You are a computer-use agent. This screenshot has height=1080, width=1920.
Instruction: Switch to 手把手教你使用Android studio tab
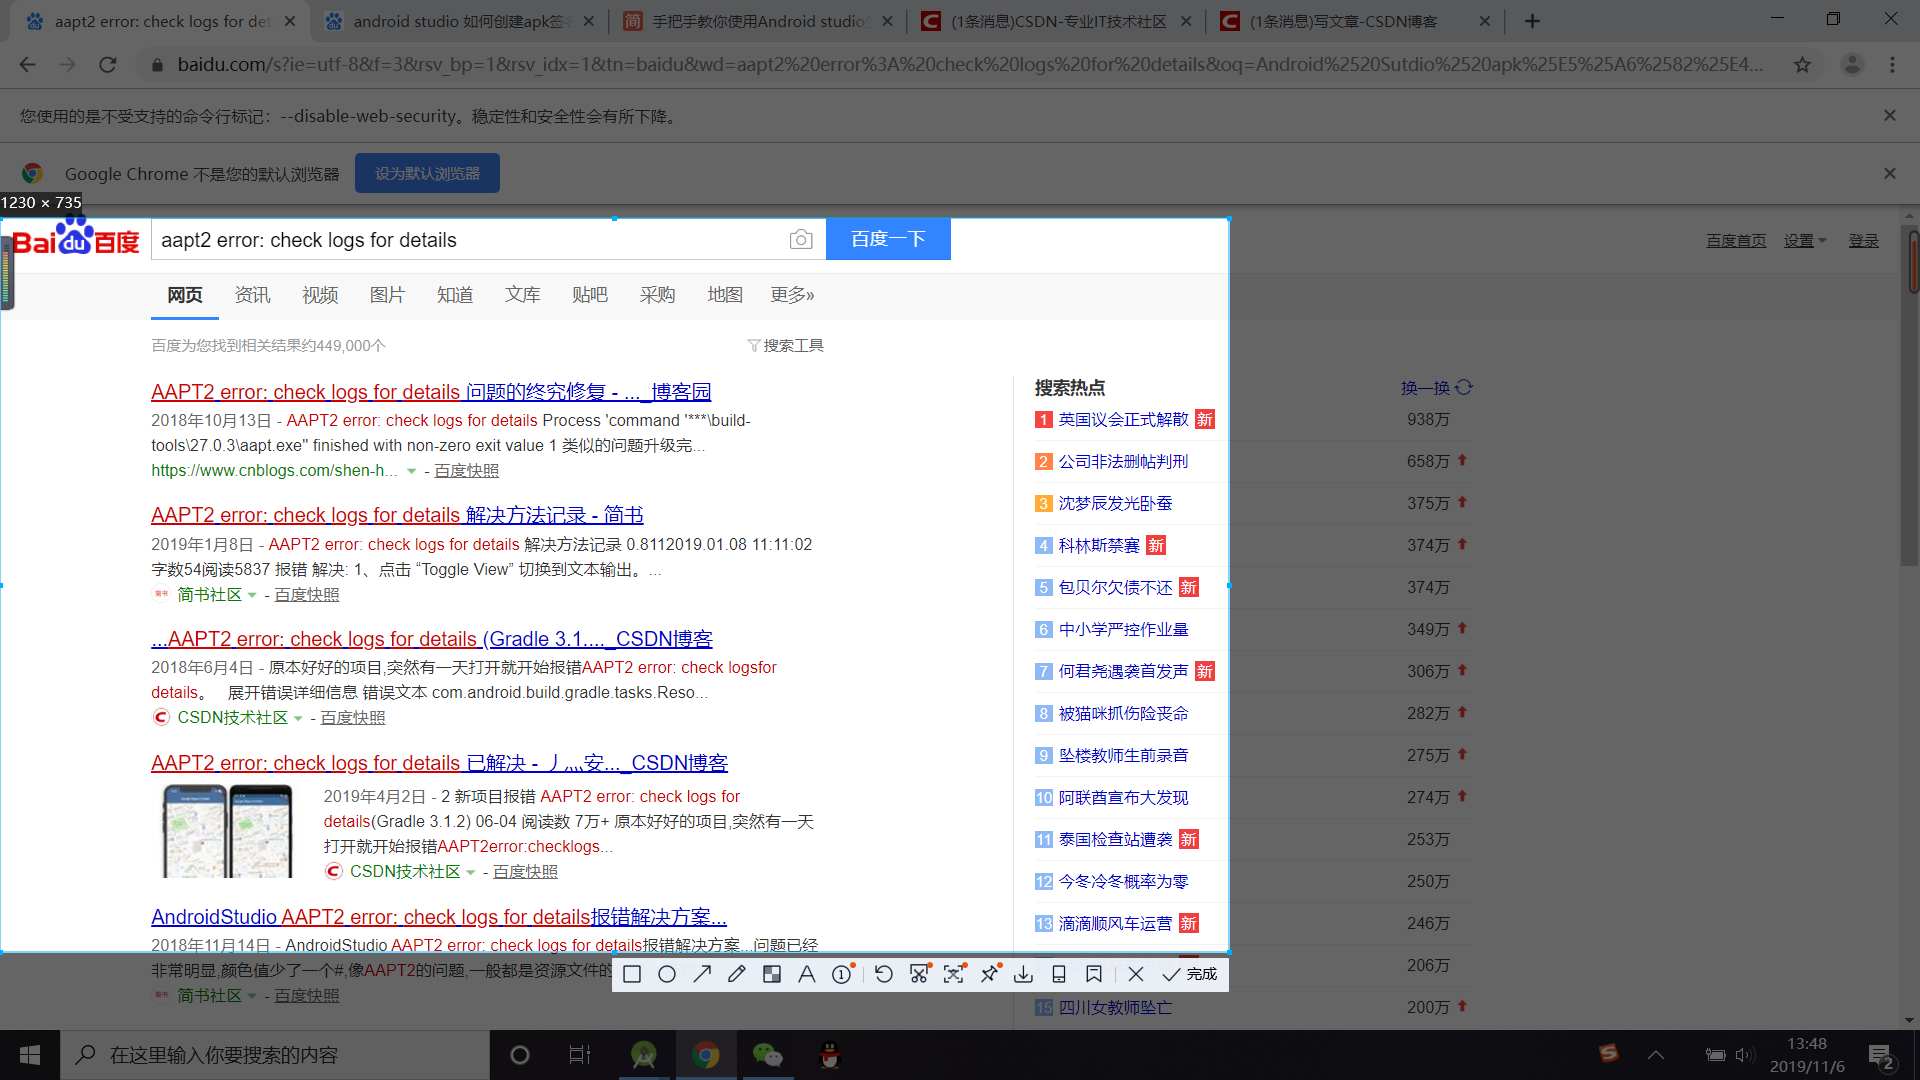pyautogui.click(x=758, y=21)
